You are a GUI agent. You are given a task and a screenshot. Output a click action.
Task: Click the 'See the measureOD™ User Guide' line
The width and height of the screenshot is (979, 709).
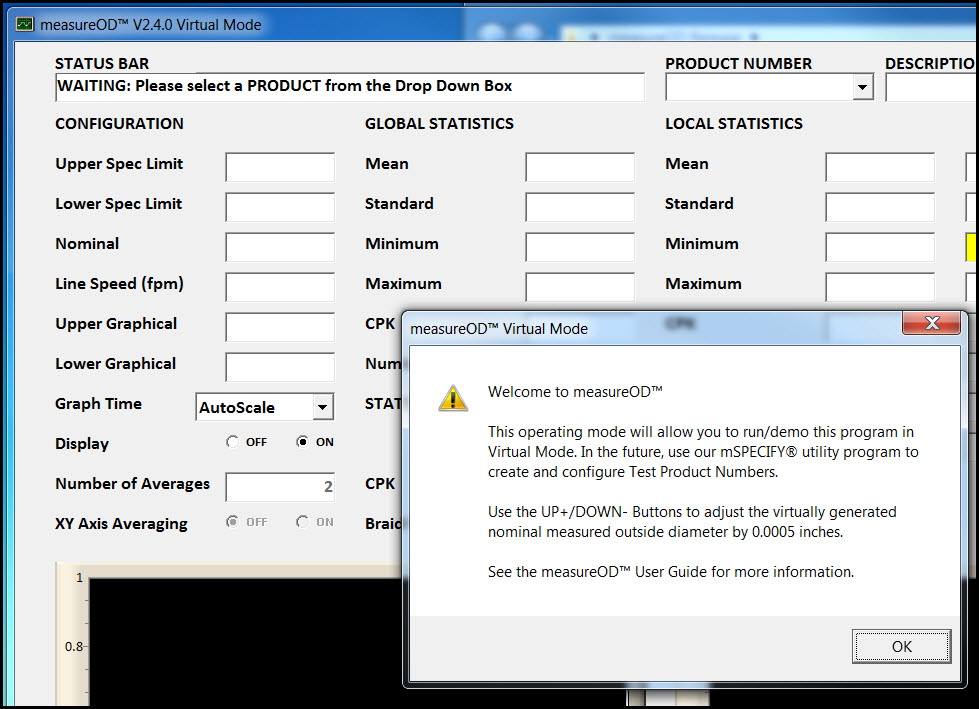tap(671, 572)
